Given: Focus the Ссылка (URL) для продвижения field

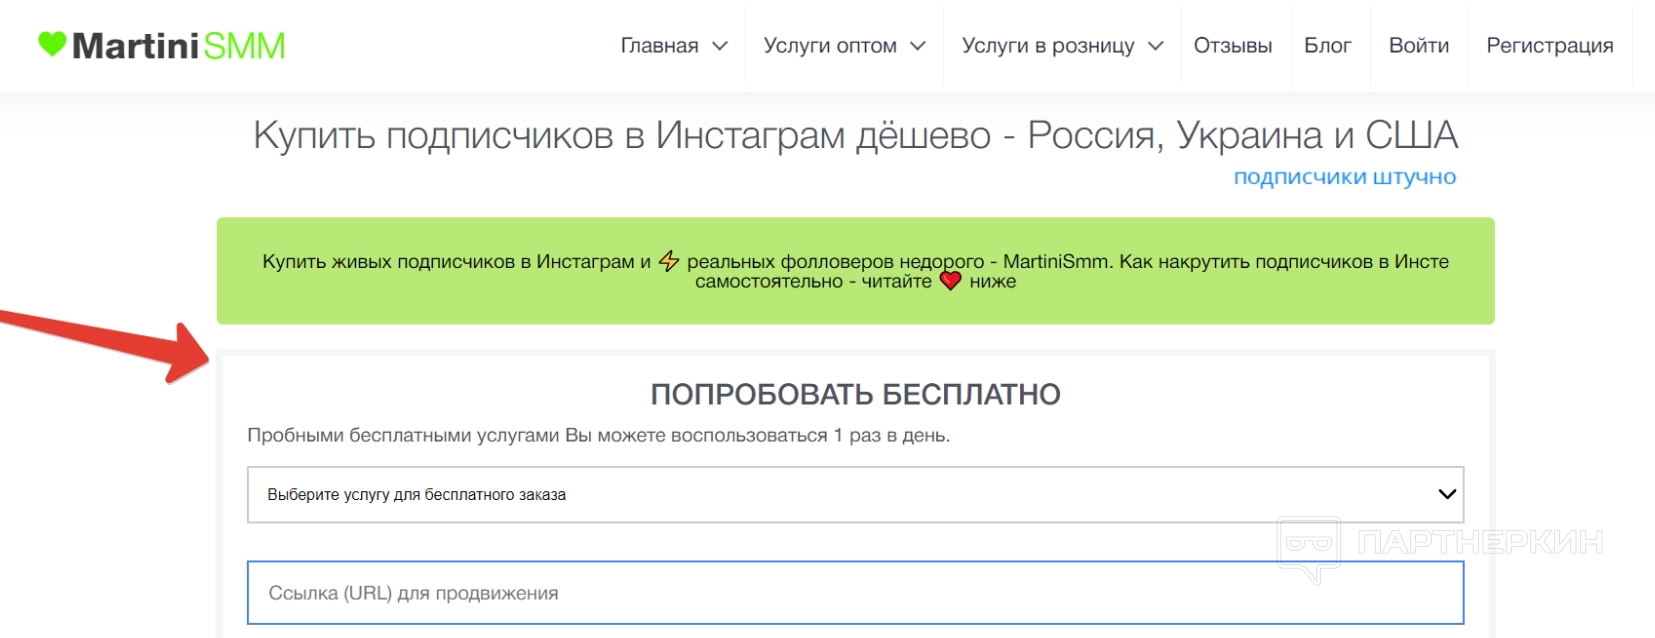Looking at the screenshot, I should pyautogui.click(x=855, y=593).
